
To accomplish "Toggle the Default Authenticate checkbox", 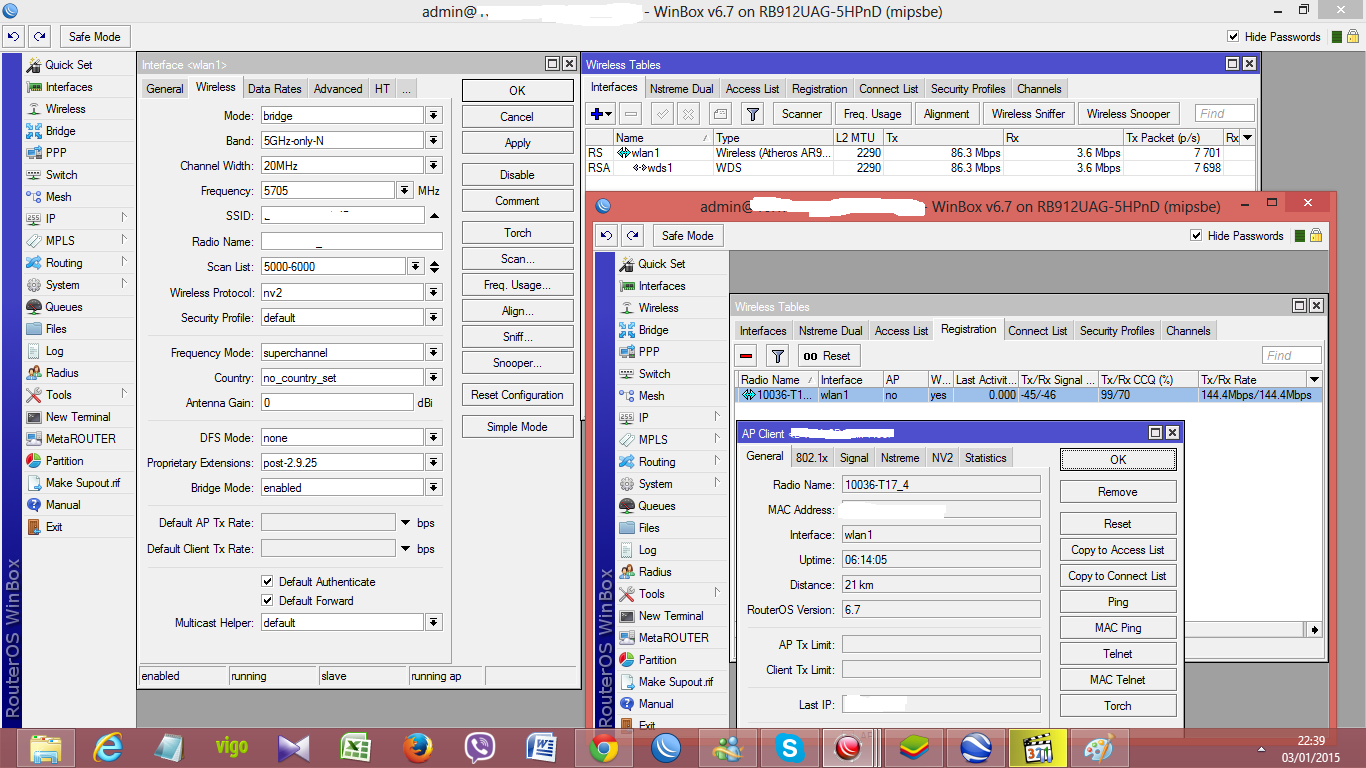I will (268, 582).
